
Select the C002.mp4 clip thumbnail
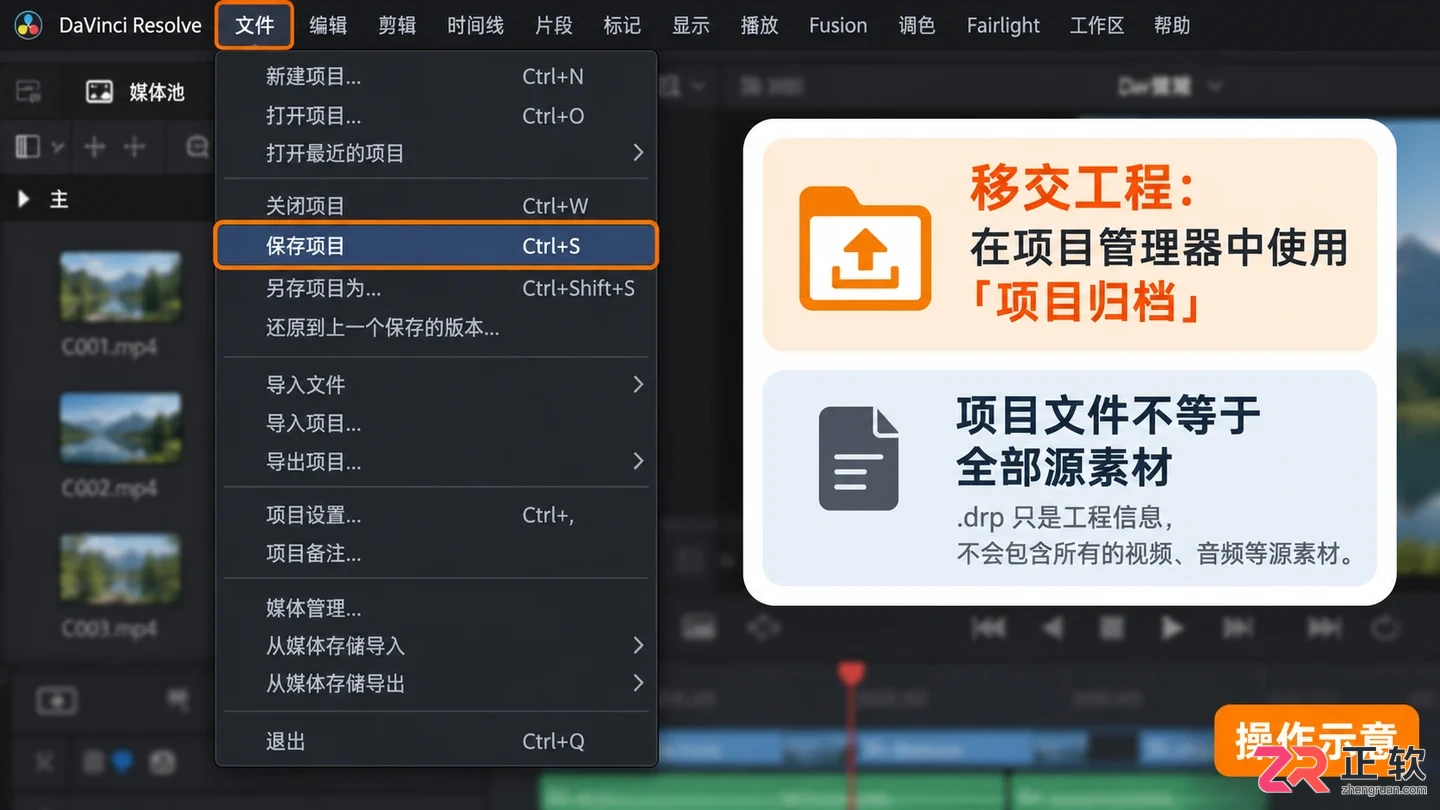(x=120, y=427)
